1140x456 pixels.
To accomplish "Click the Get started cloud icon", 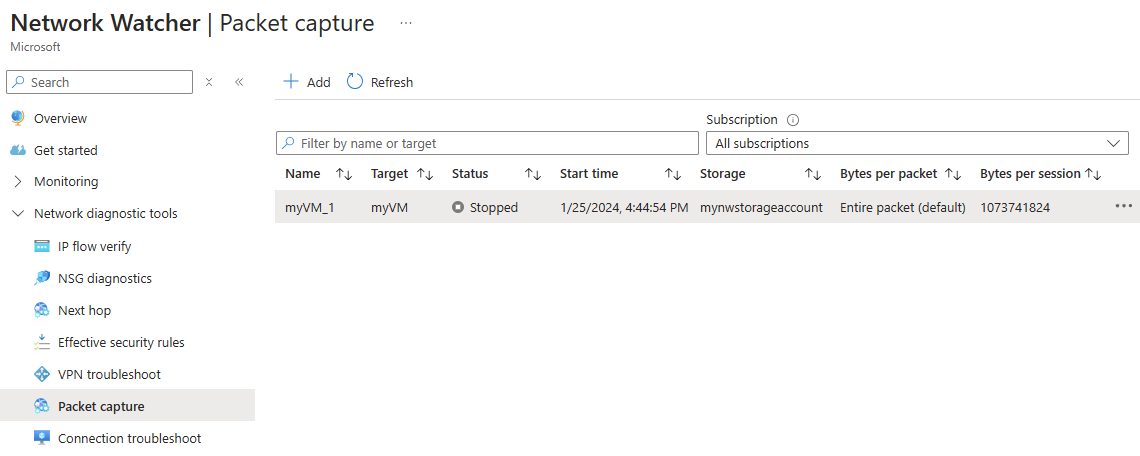I will [18, 151].
